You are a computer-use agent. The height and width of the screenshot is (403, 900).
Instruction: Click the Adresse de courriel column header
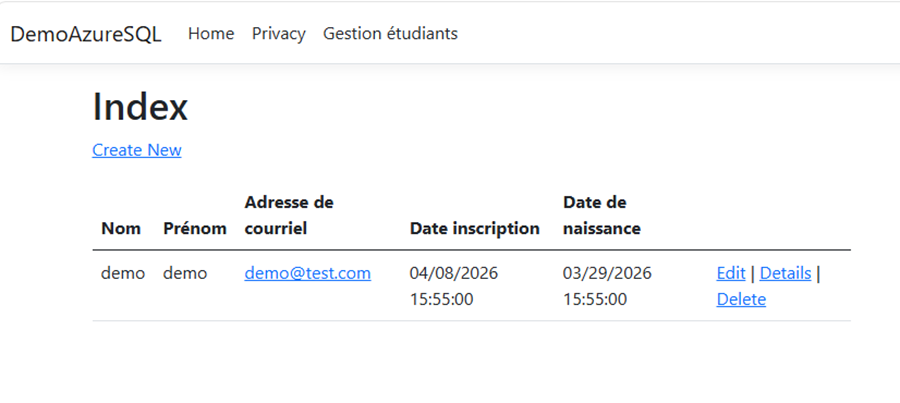tap(289, 215)
